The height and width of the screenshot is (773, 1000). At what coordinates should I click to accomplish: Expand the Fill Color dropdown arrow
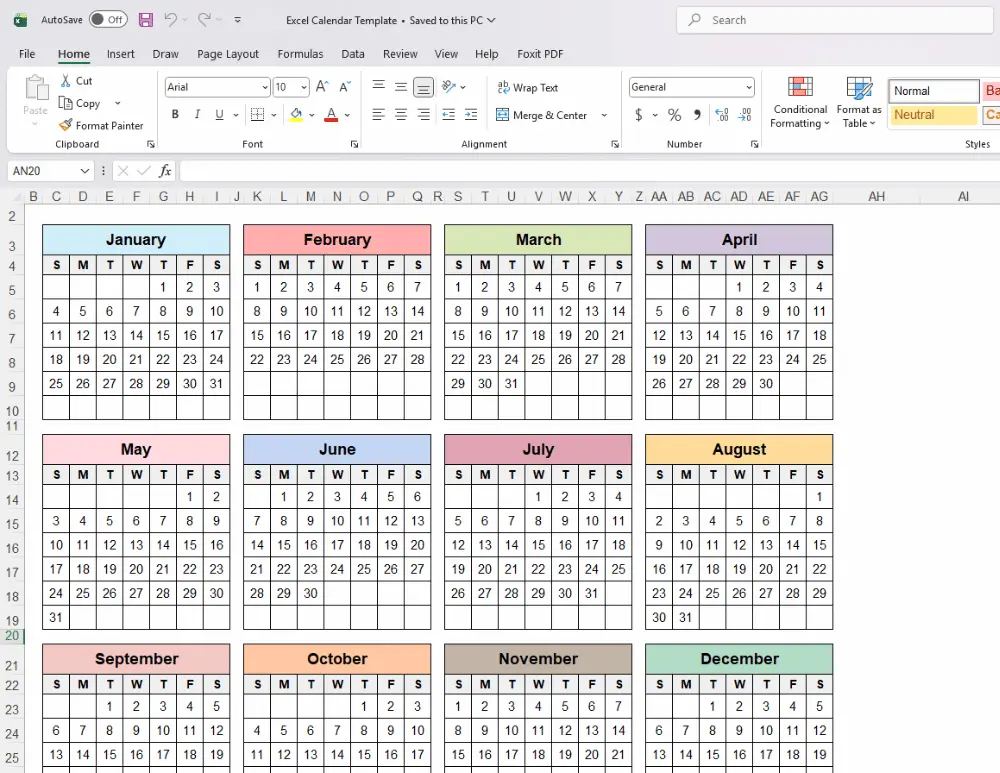tap(311, 116)
